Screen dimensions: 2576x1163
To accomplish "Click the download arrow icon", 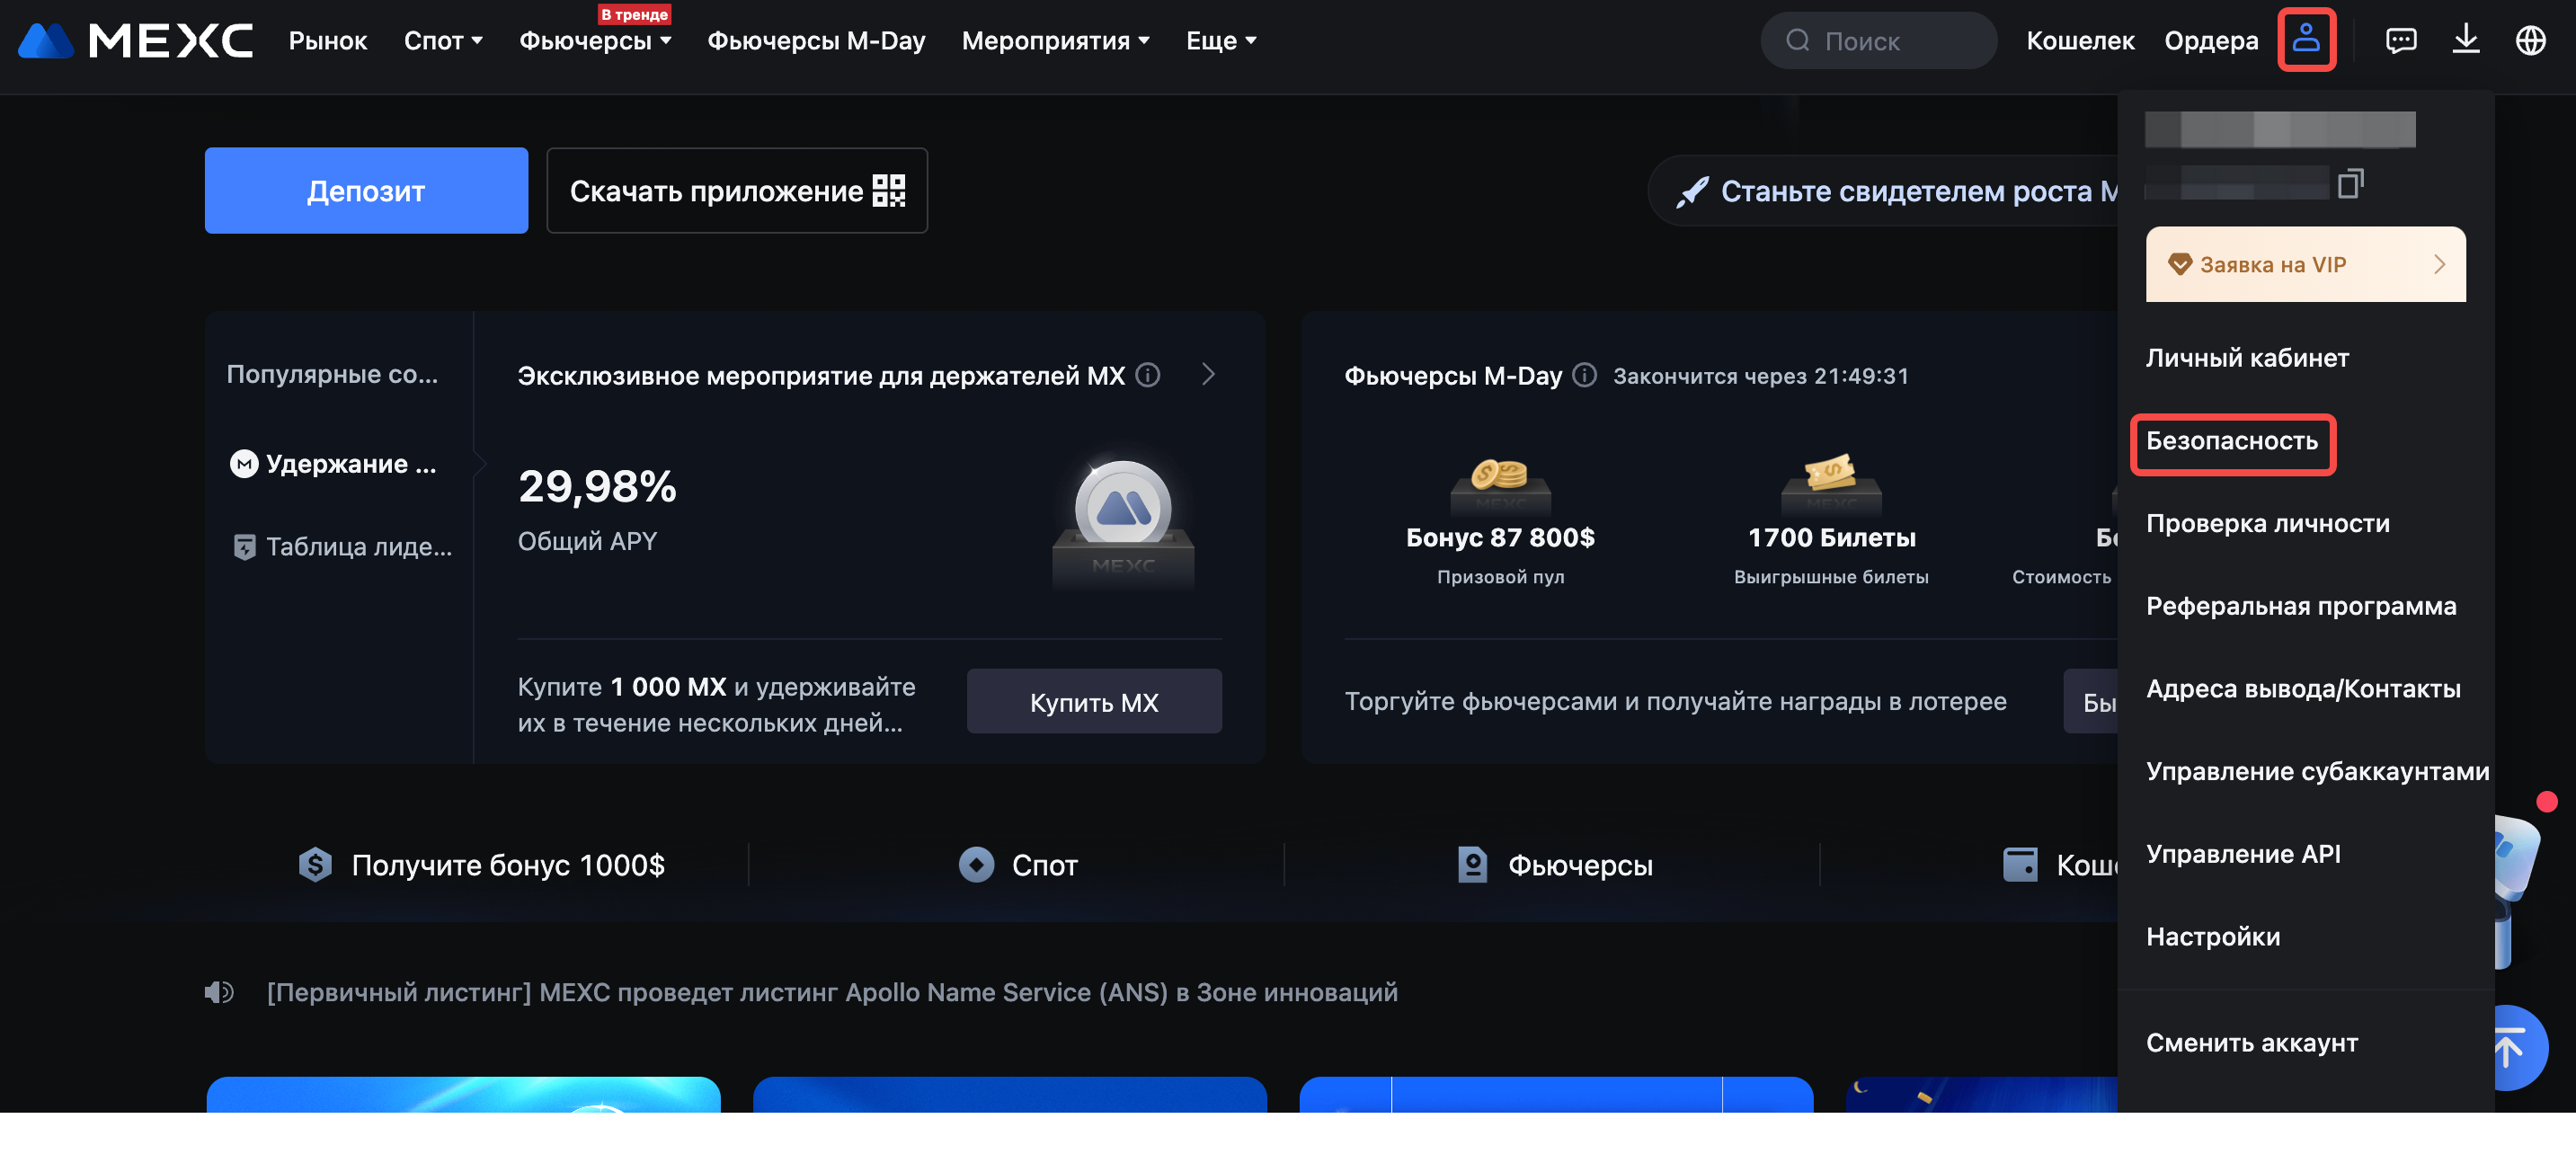I will 2466,40.
